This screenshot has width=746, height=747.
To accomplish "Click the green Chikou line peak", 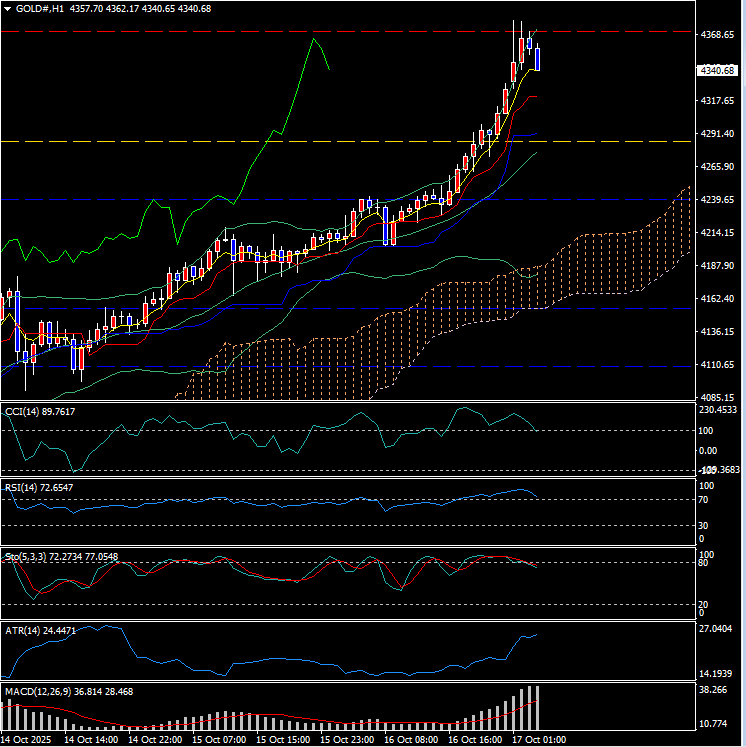I will (314, 39).
